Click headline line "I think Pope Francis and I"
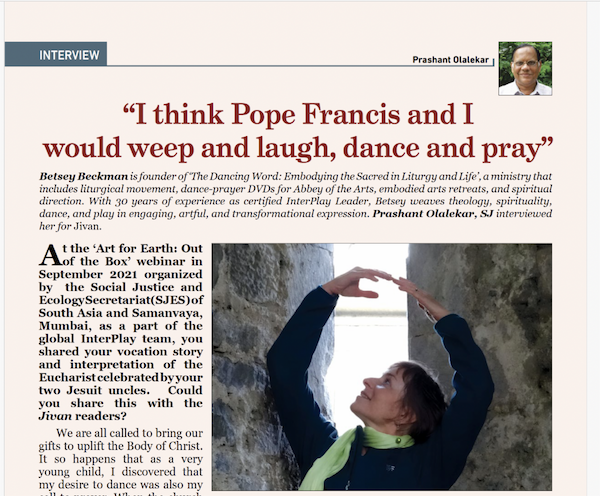The image size is (600, 496). coord(298,114)
